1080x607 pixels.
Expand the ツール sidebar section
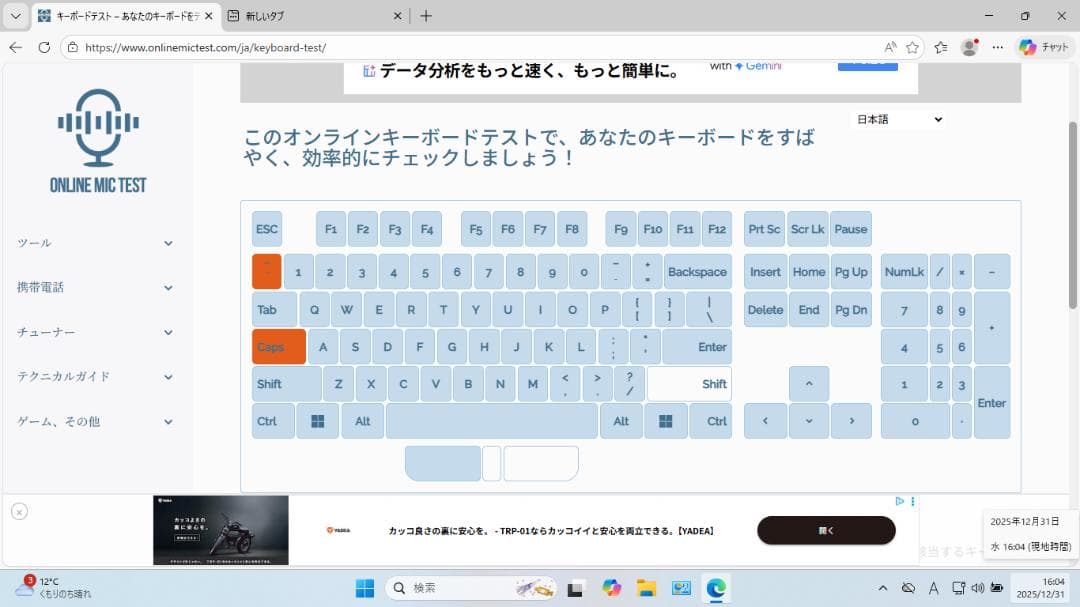(95, 242)
